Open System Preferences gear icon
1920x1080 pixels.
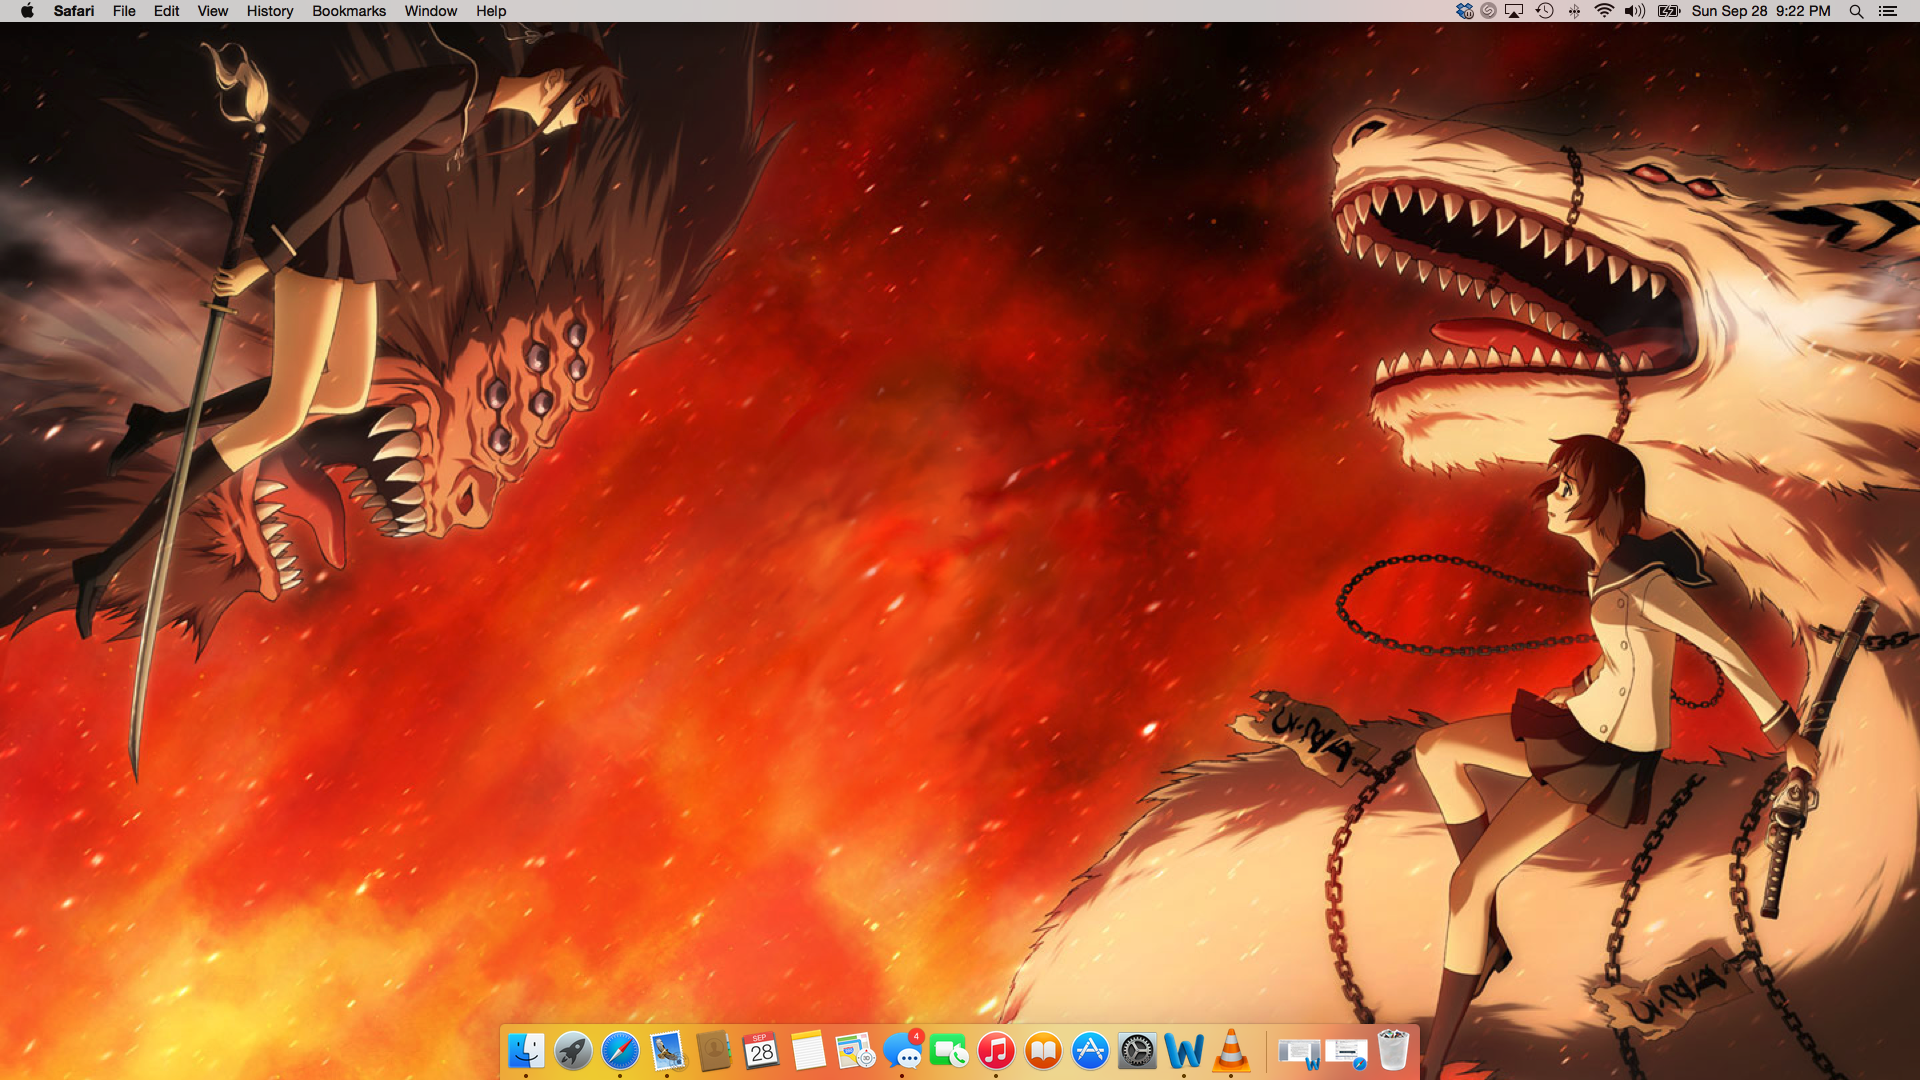pyautogui.click(x=1137, y=1051)
